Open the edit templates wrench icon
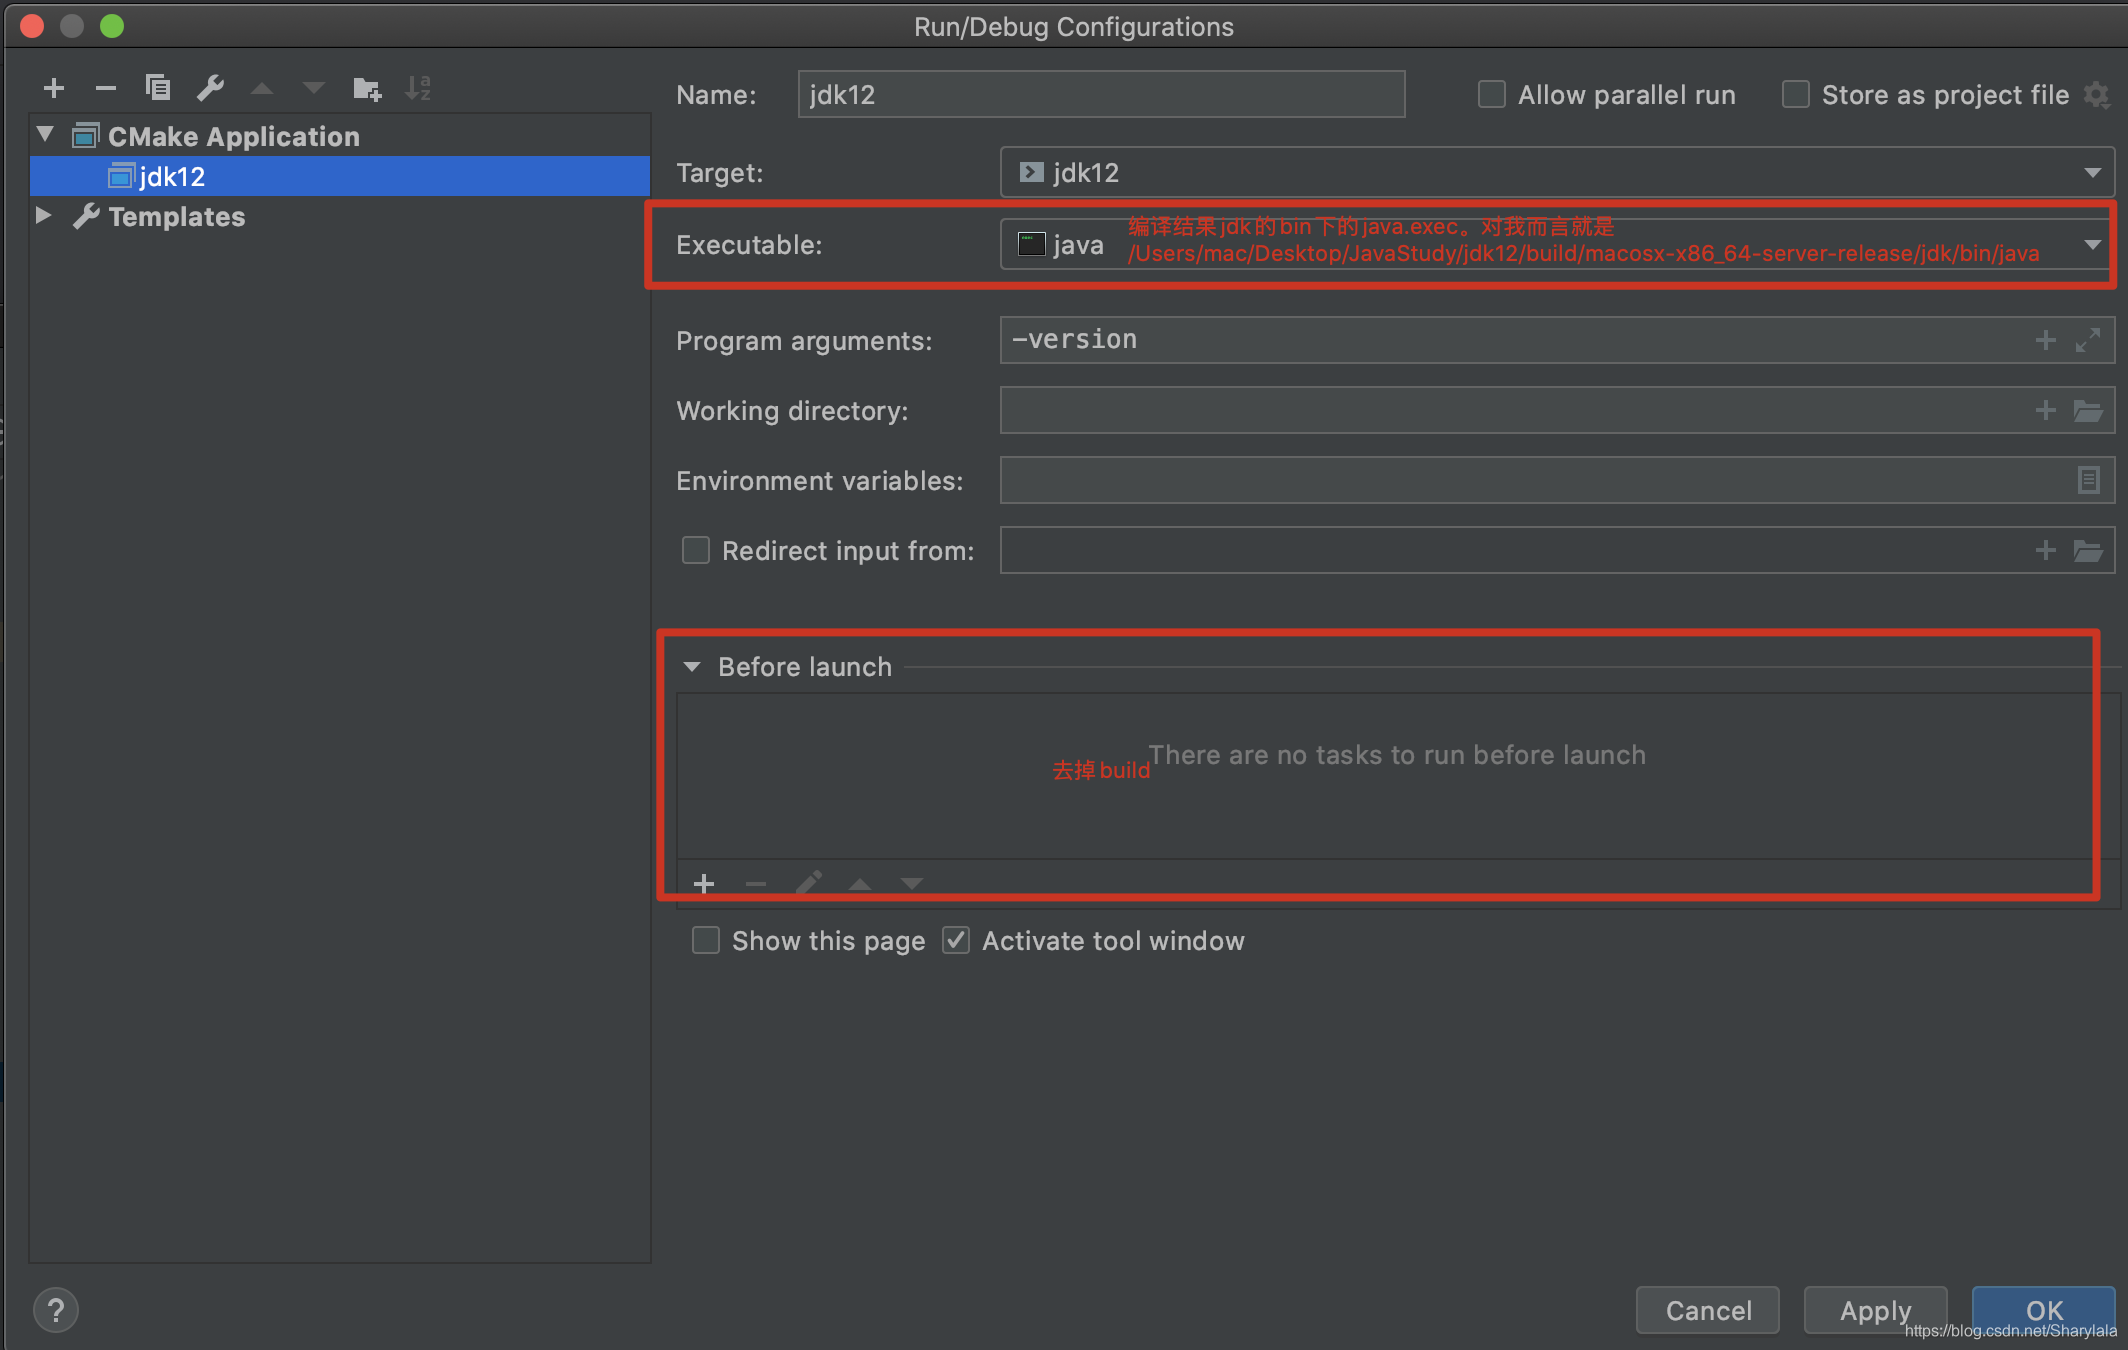 (210, 89)
